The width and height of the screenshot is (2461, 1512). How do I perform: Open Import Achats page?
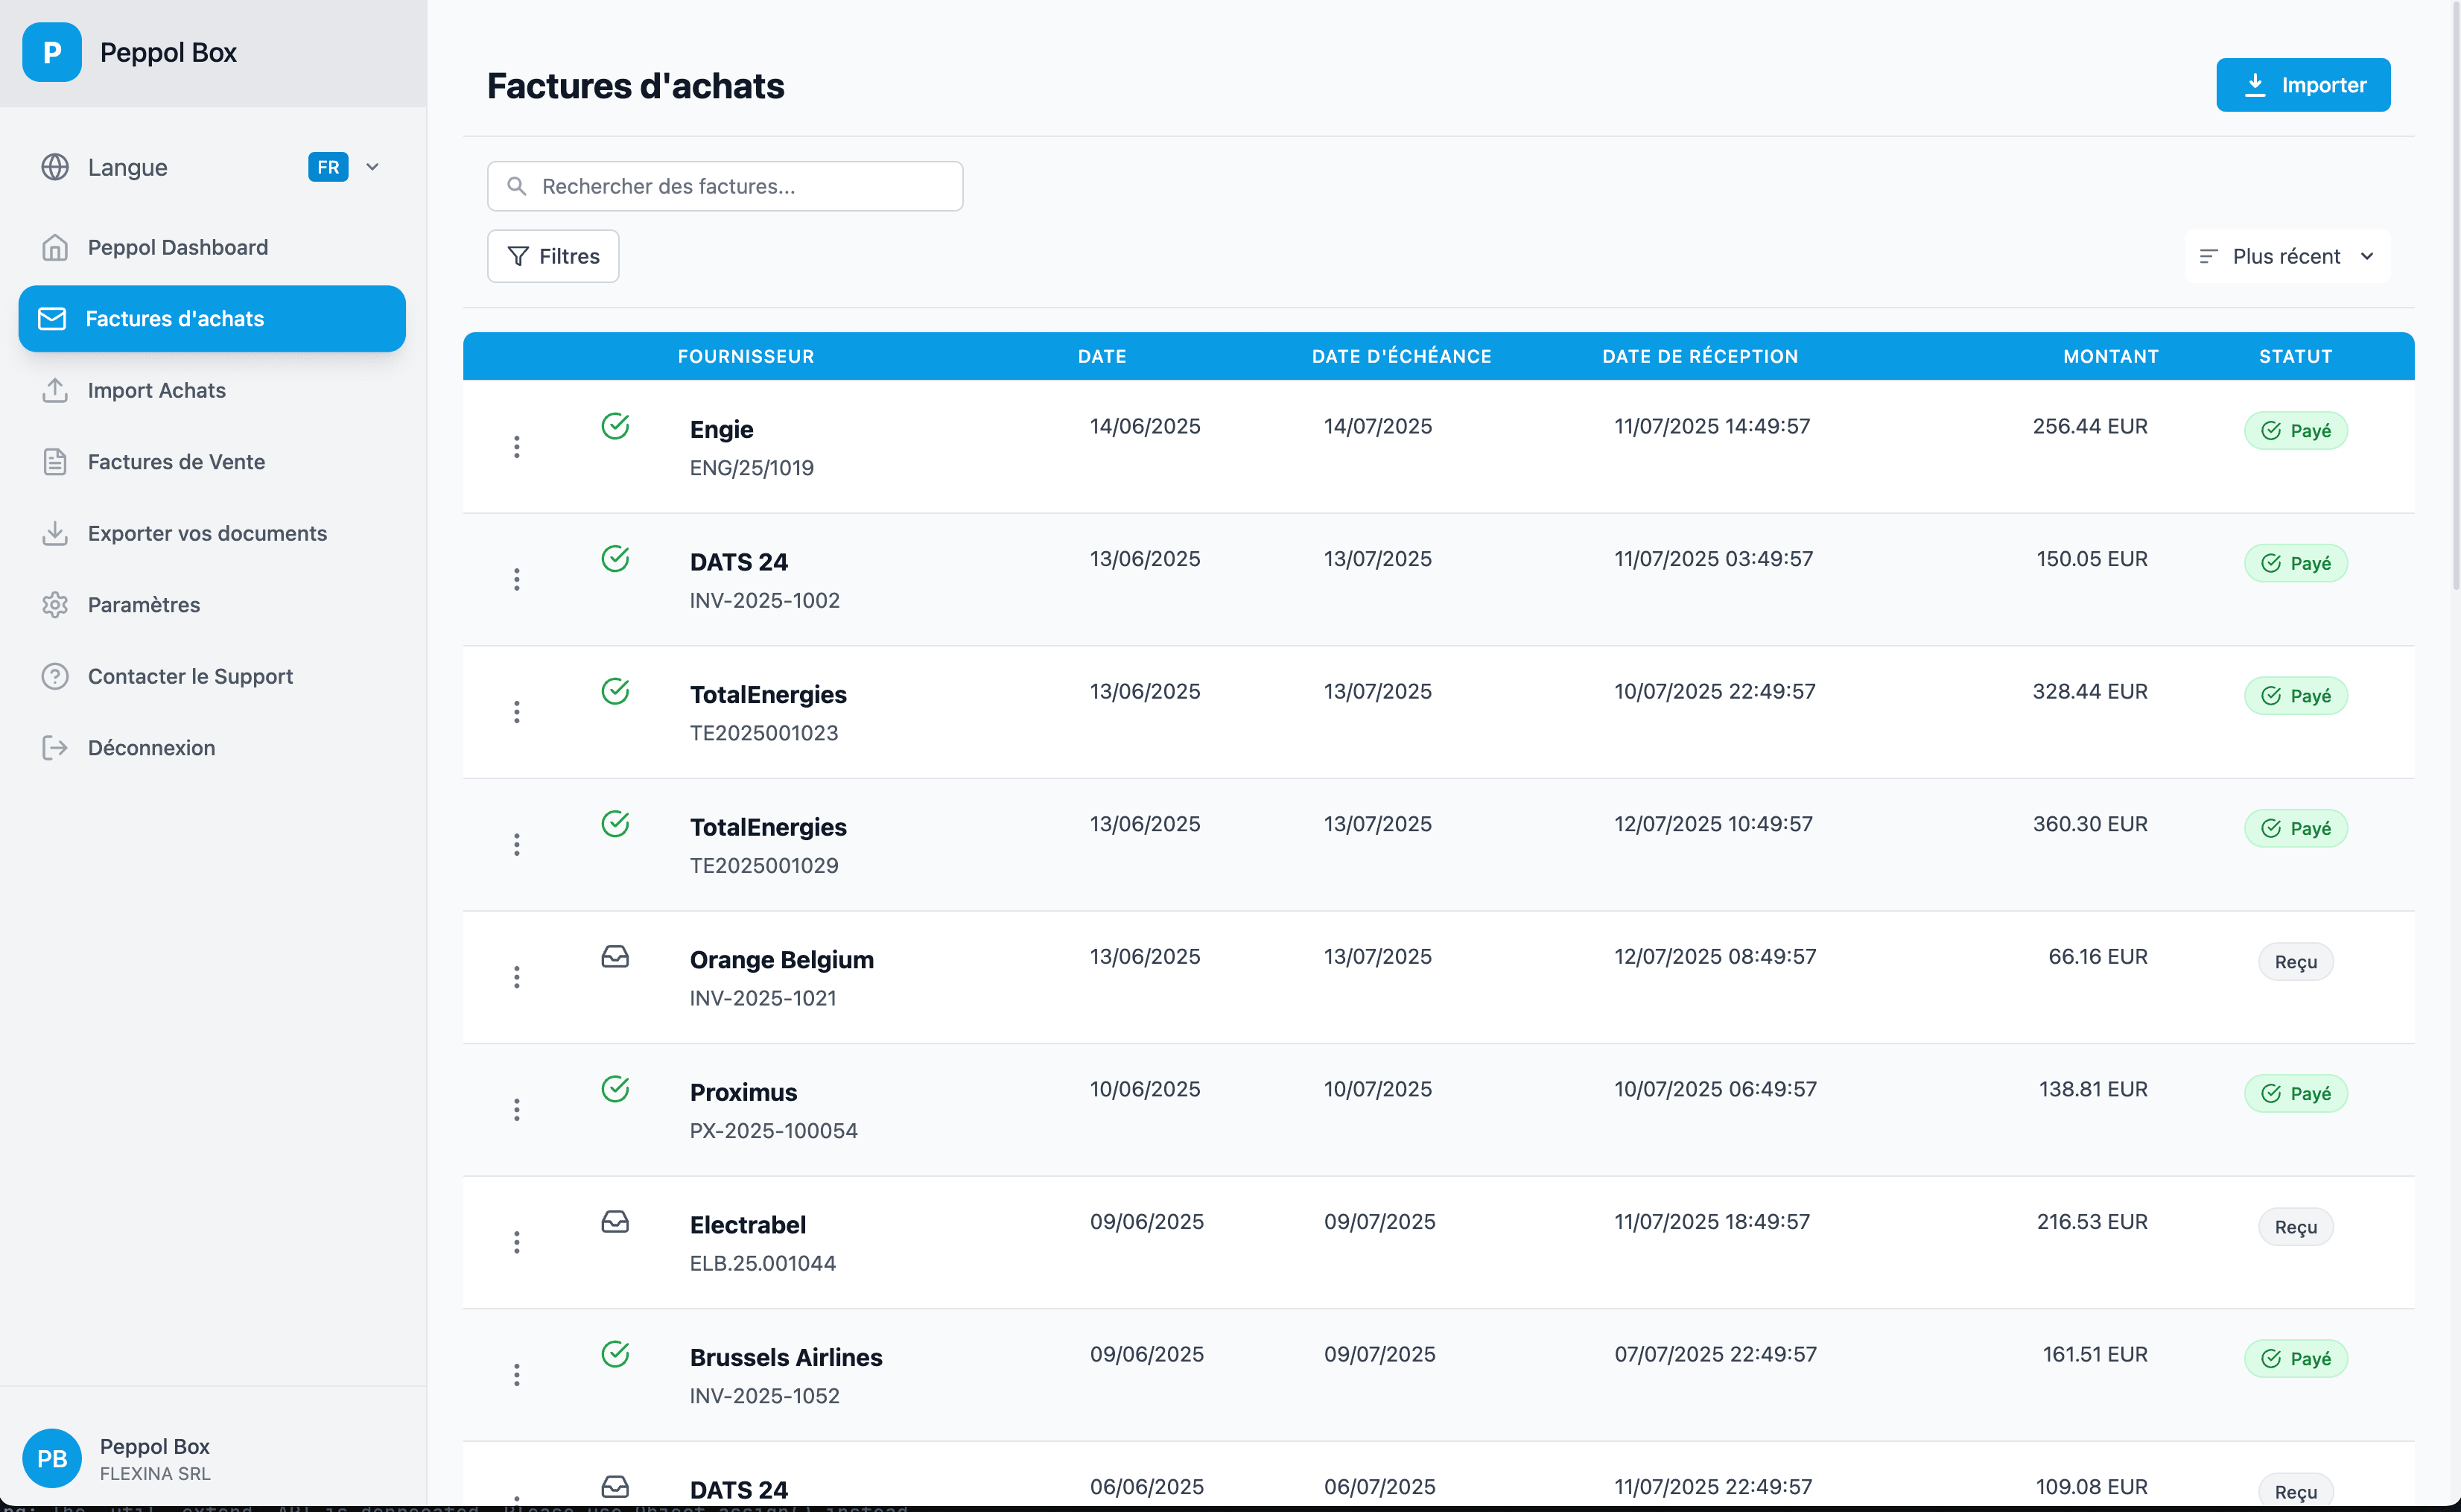pyautogui.click(x=212, y=390)
